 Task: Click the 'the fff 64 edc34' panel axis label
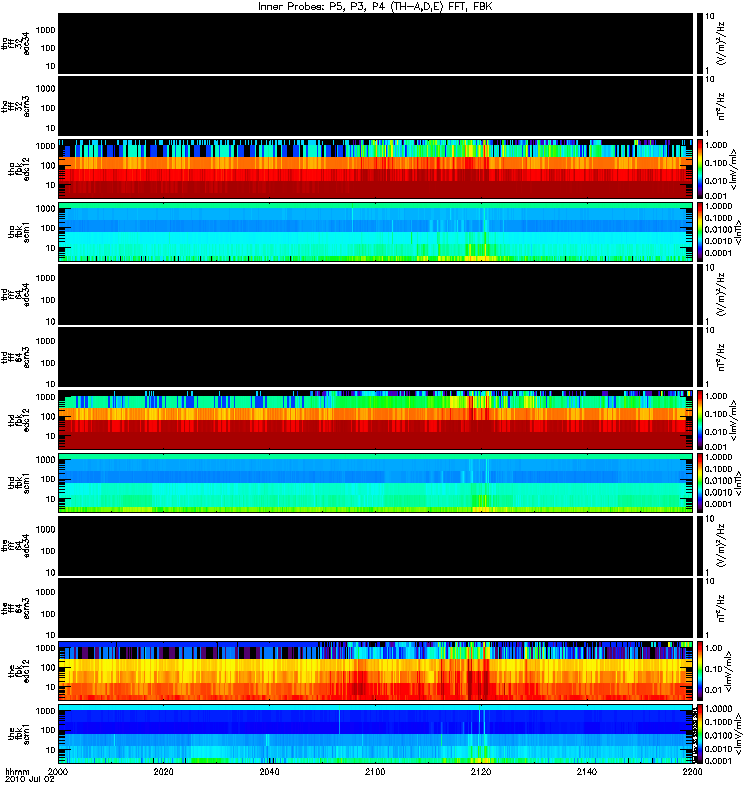pos(16,546)
